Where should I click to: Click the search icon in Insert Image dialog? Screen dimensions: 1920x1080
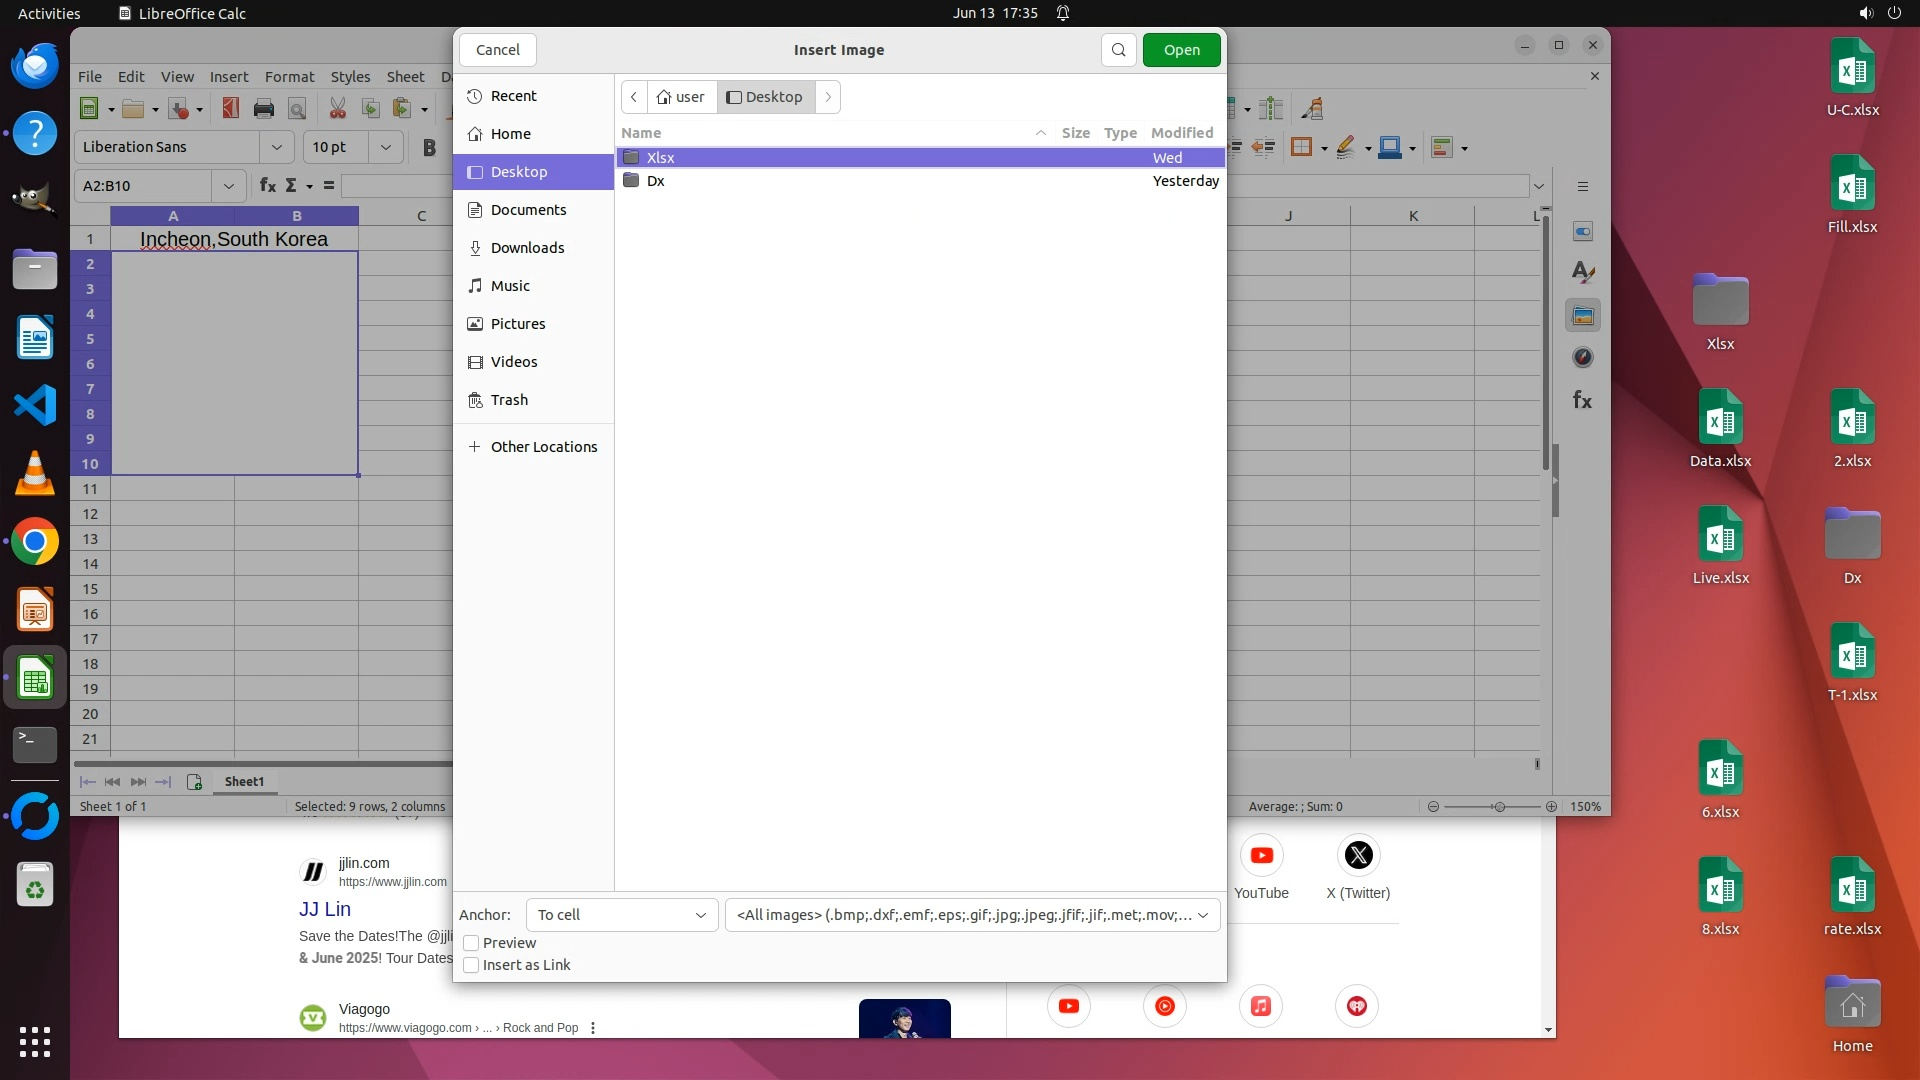[x=1119, y=50]
